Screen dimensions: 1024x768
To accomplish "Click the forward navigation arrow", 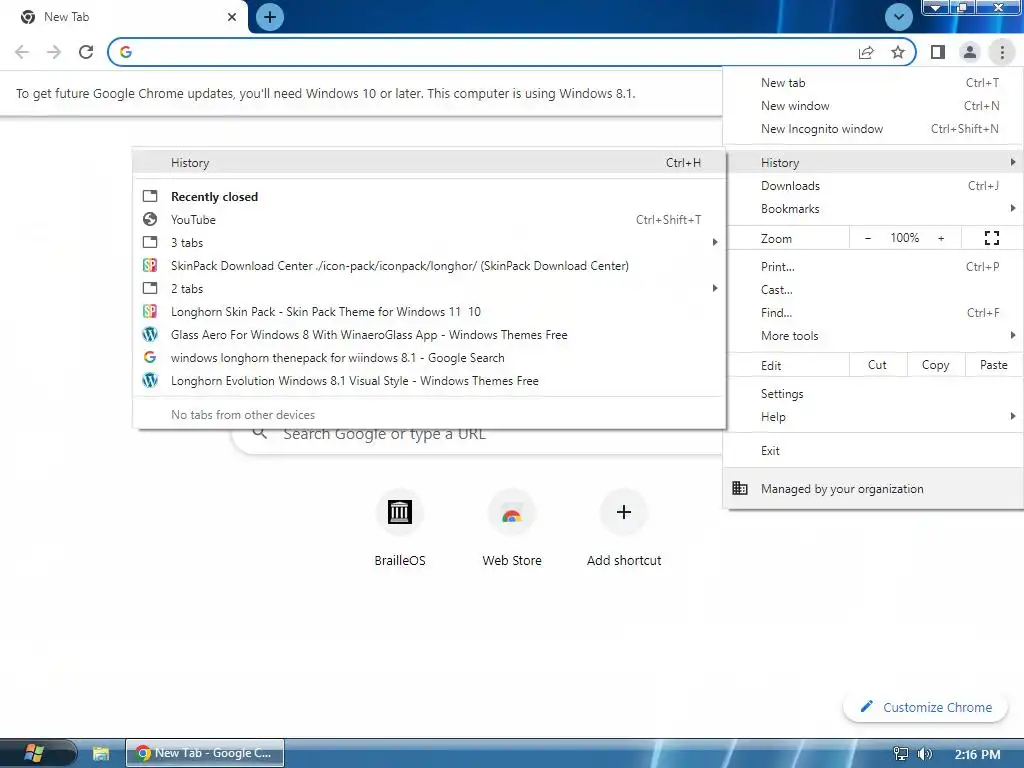I will pyautogui.click(x=54, y=52).
